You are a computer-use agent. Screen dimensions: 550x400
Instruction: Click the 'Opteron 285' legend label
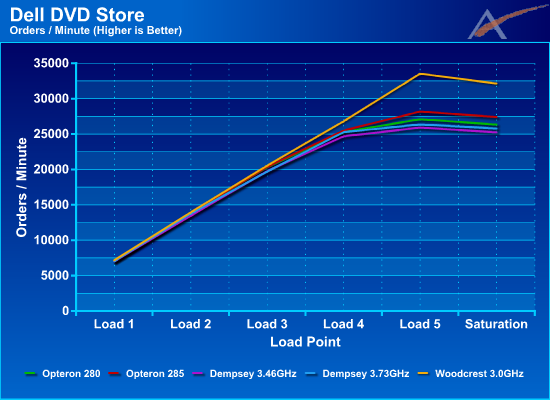click(155, 374)
